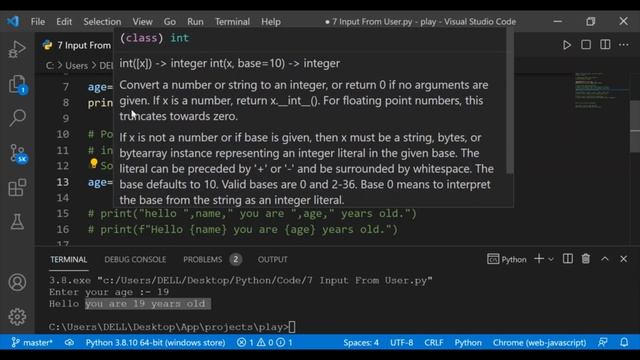Click the terminal prompt input line

tap(172, 327)
